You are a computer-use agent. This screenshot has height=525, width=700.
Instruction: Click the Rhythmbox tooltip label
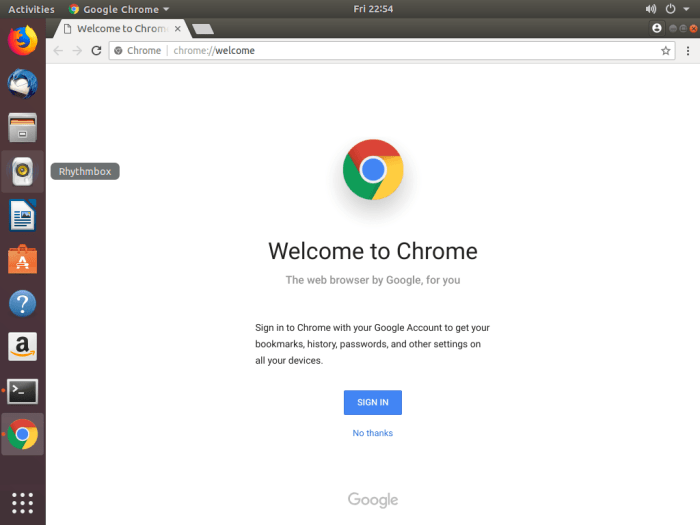tap(85, 171)
